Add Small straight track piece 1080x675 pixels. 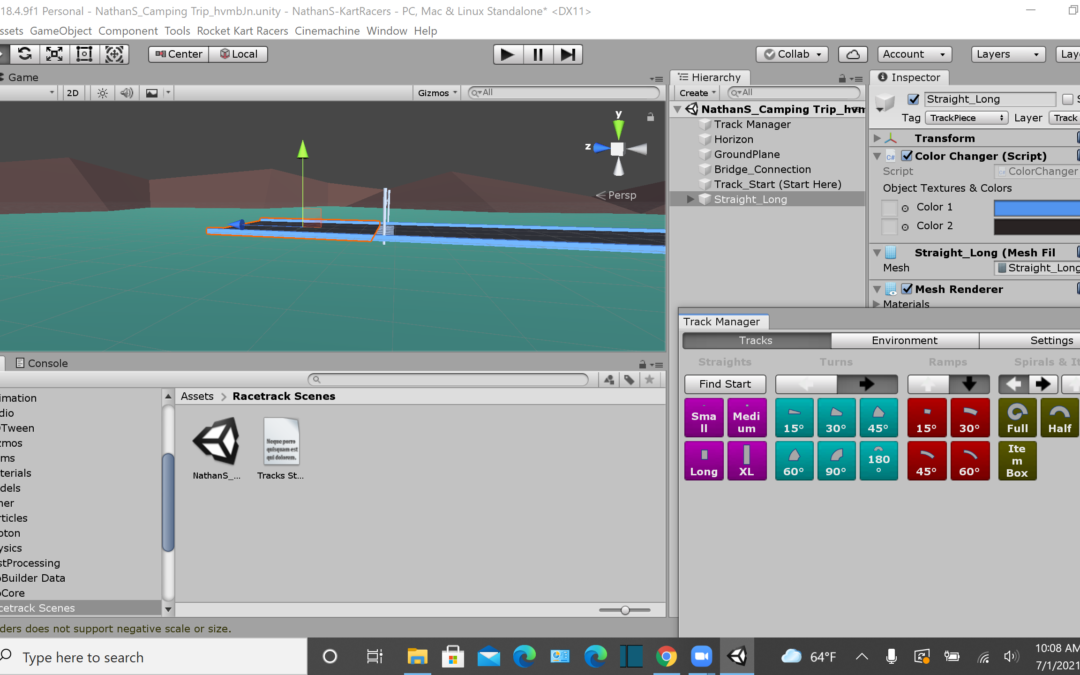pos(704,417)
